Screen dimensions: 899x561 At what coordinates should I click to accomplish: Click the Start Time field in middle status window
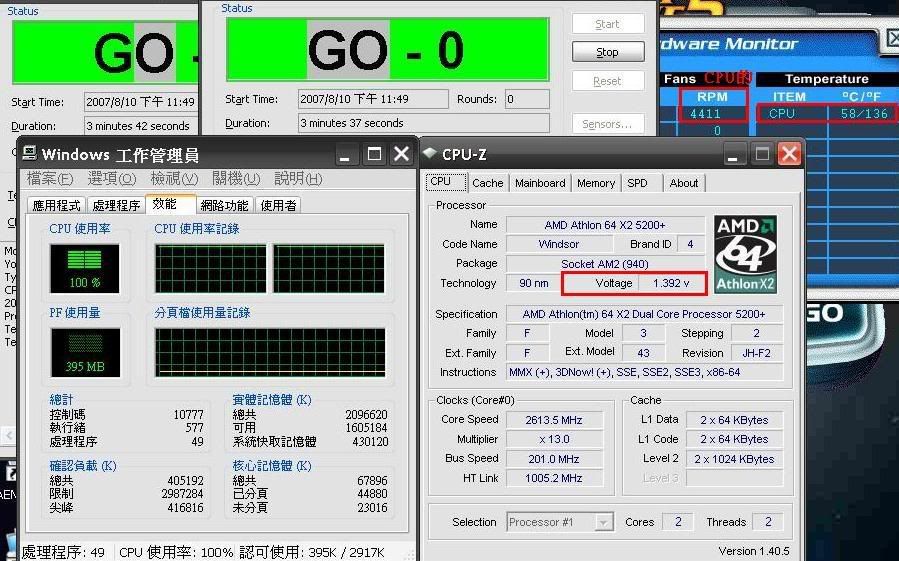(373, 99)
